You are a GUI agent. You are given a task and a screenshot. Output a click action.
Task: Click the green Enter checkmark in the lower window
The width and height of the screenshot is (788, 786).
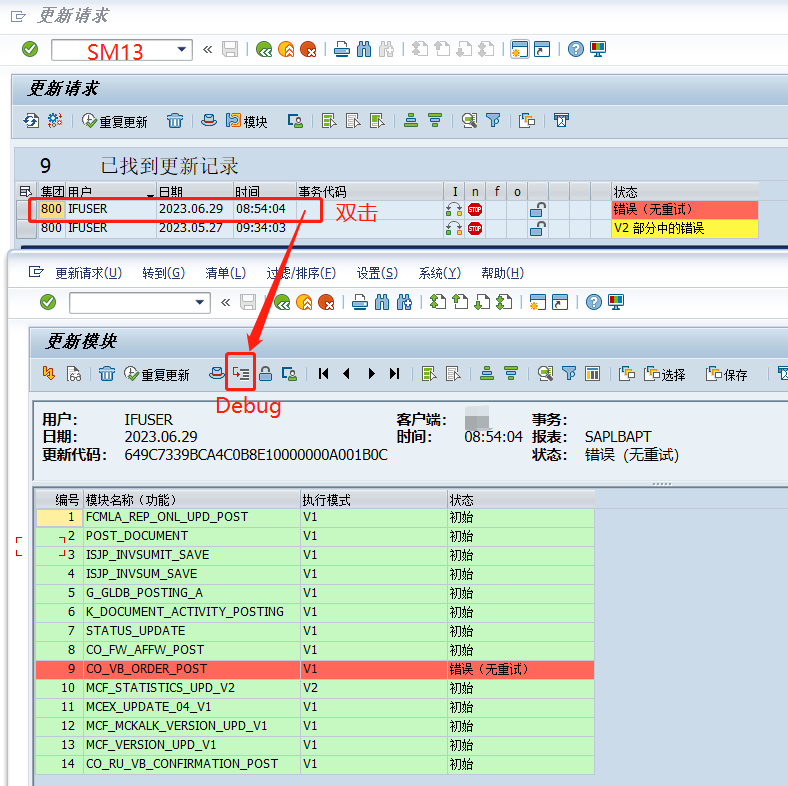click(48, 303)
